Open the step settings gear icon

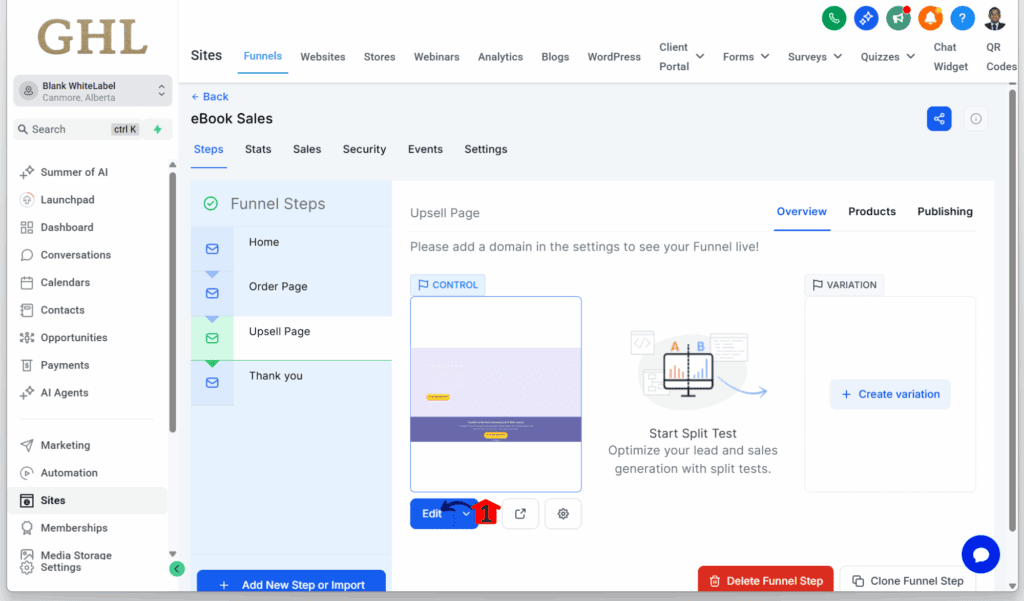coord(563,514)
